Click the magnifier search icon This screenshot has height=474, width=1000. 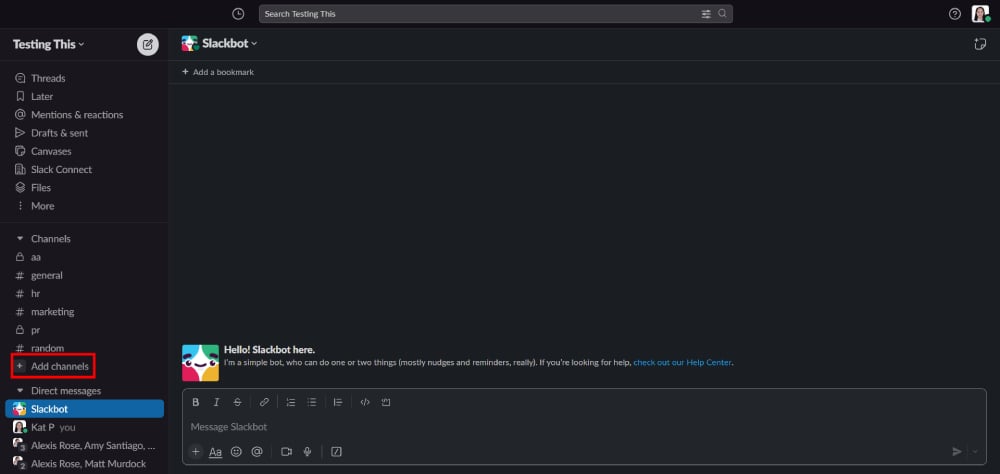click(722, 13)
